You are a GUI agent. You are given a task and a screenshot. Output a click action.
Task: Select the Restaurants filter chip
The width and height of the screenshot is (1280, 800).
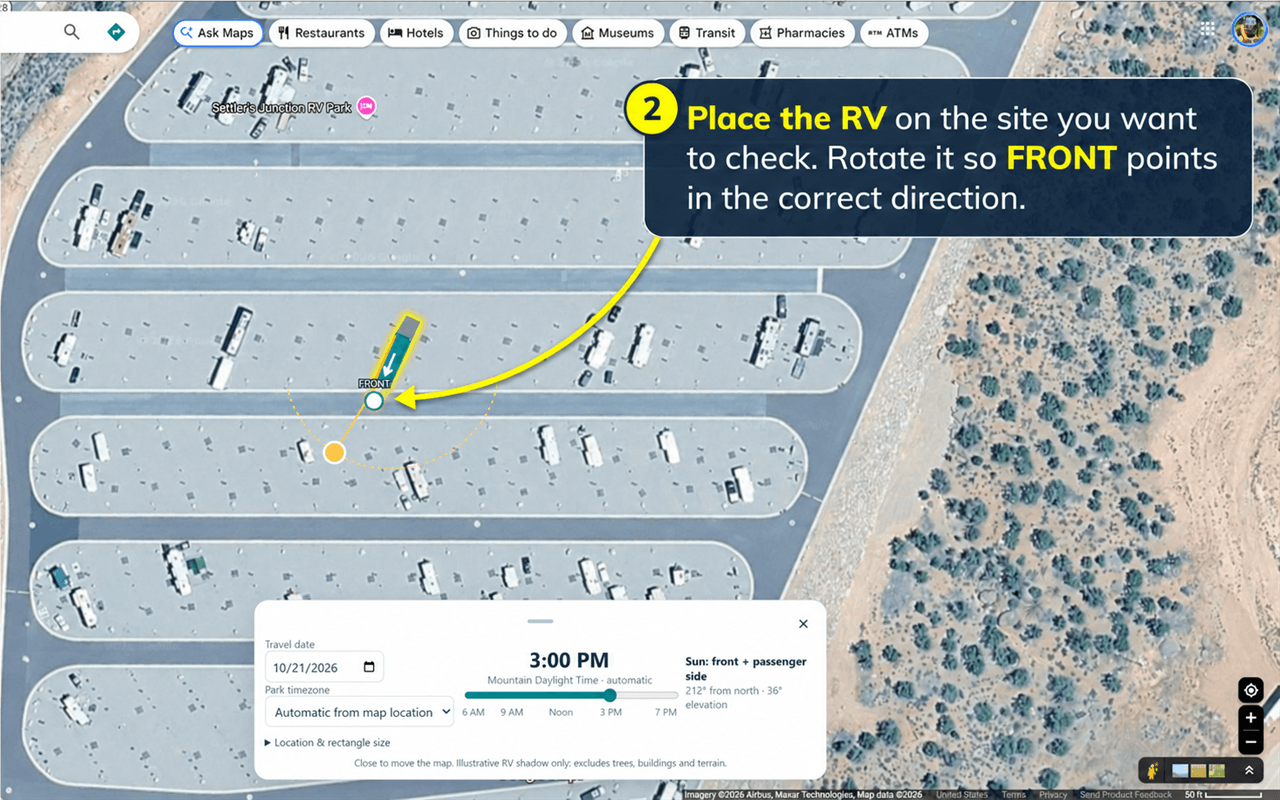click(322, 33)
